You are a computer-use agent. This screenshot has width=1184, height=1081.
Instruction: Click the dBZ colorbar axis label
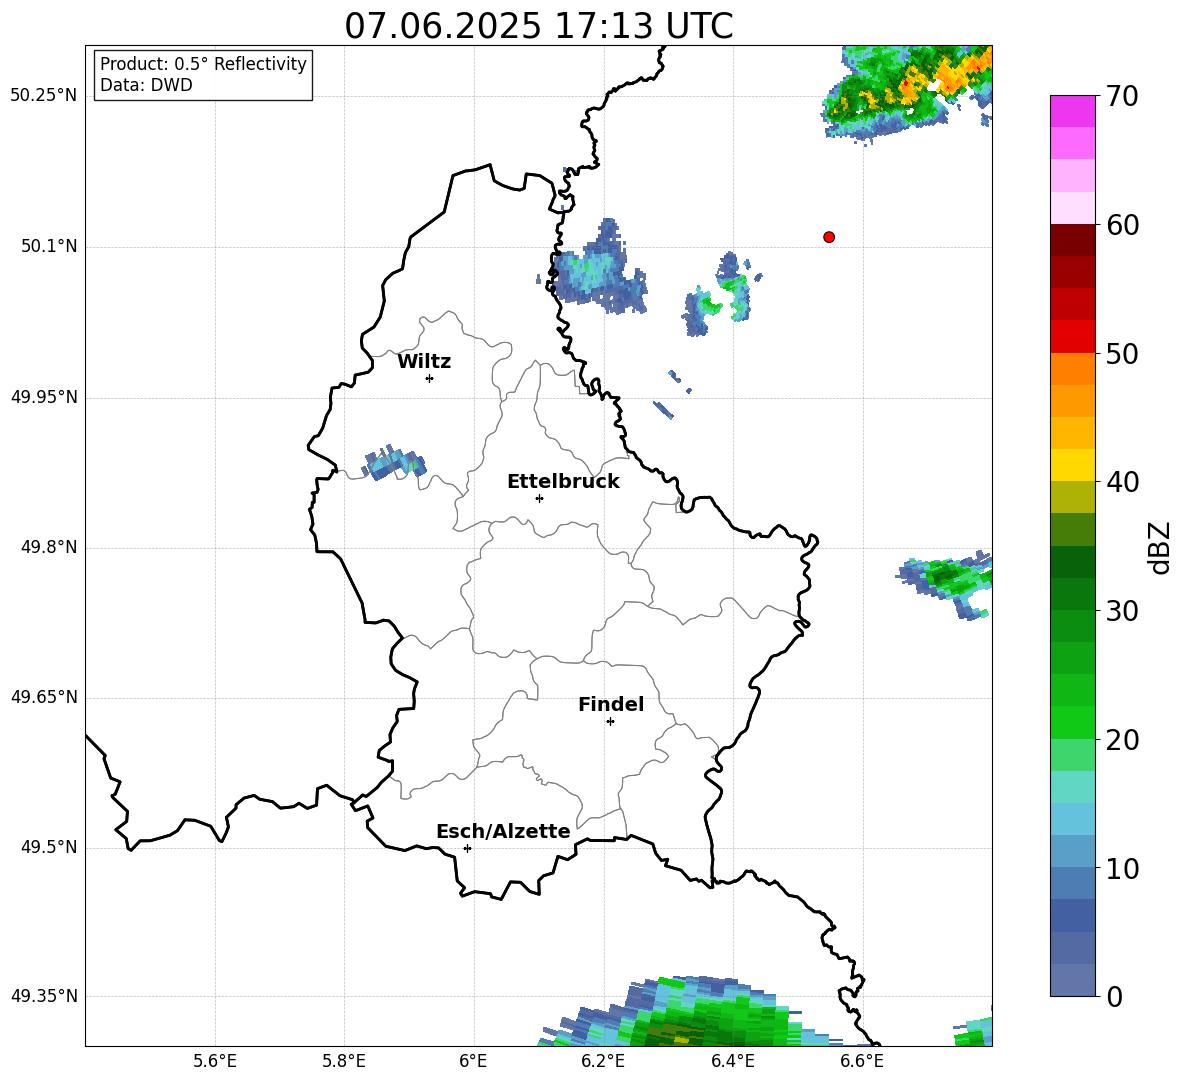coord(1158,547)
